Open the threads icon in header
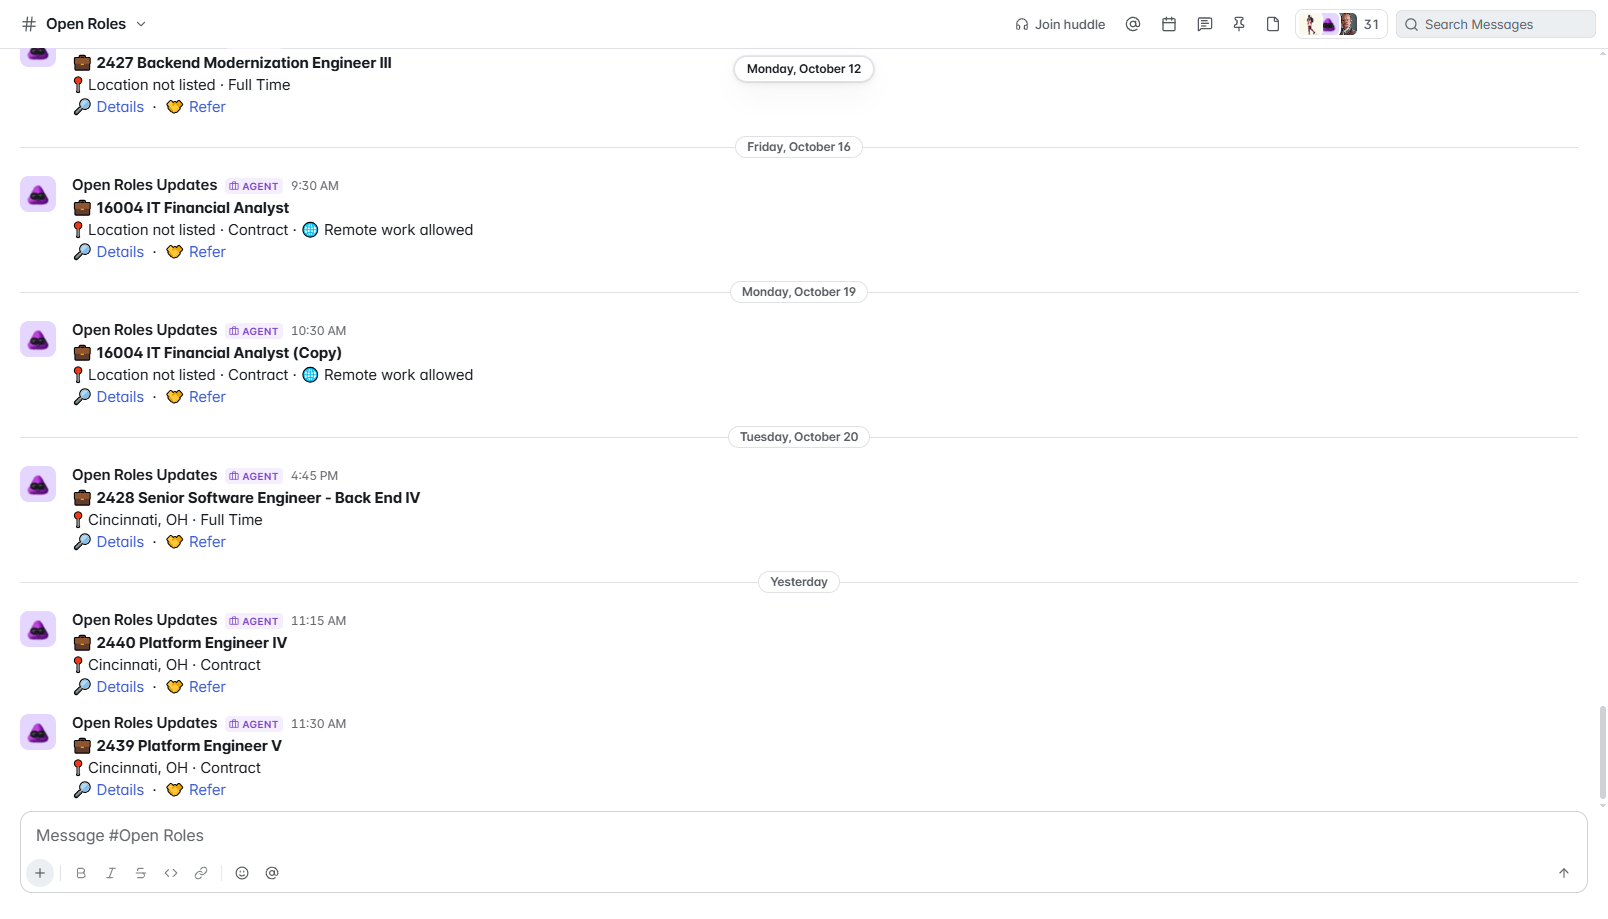This screenshot has width=1608, height=919. point(1205,24)
